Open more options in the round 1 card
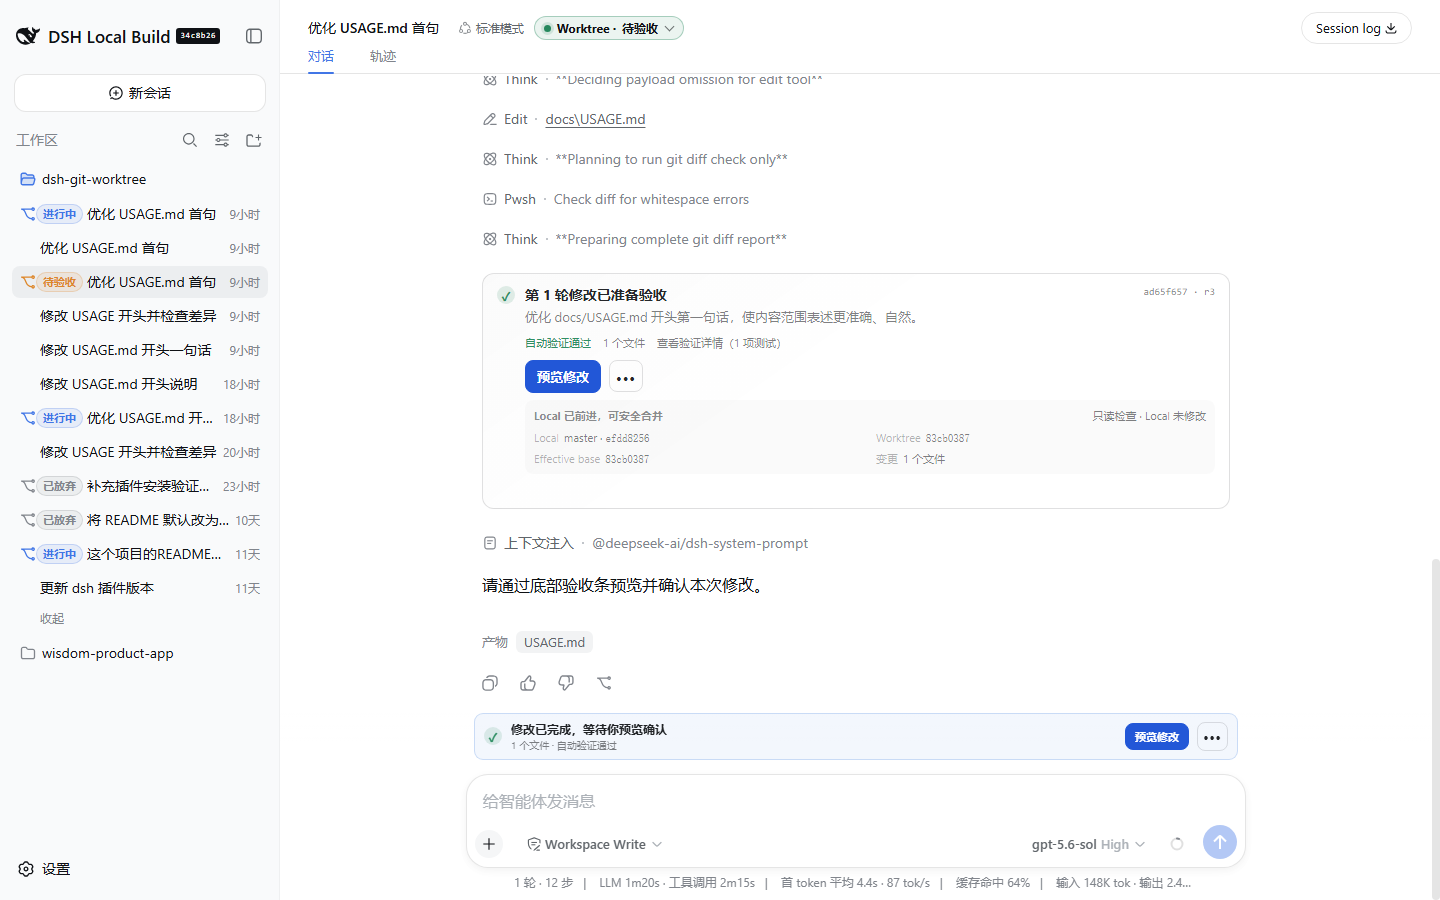The height and width of the screenshot is (900, 1440). coord(626,377)
